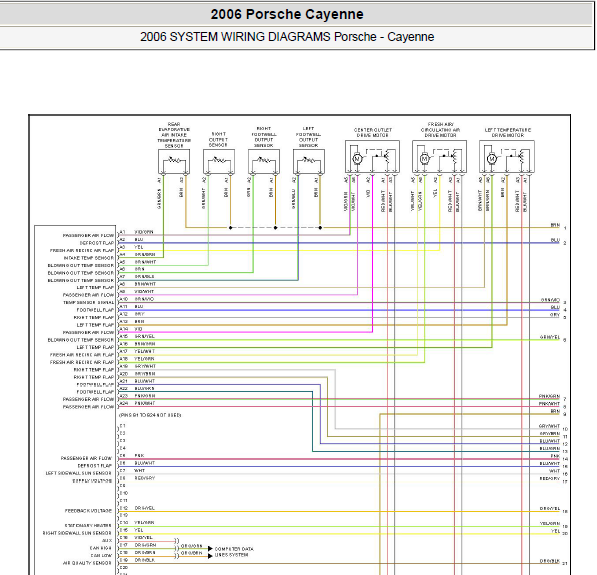This screenshot has height=575, width=597.
Task: Click lower arrowhead pointing to Lines System
Action: point(210,556)
